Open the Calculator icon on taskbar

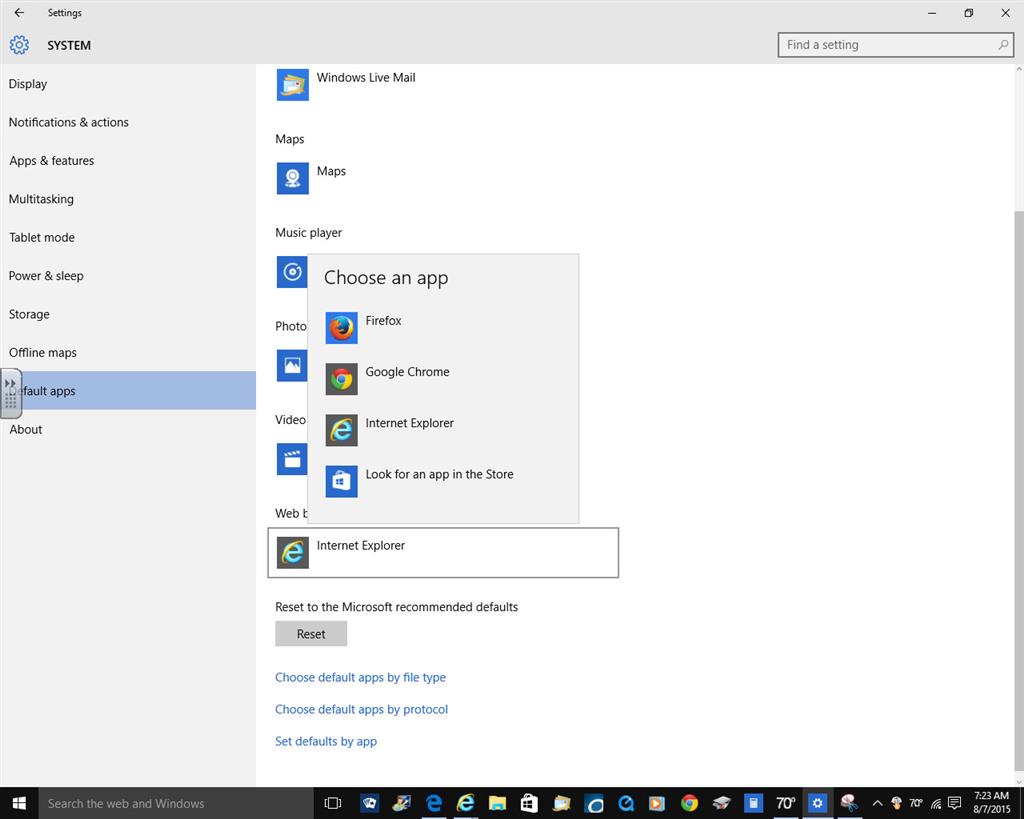coord(753,803)
